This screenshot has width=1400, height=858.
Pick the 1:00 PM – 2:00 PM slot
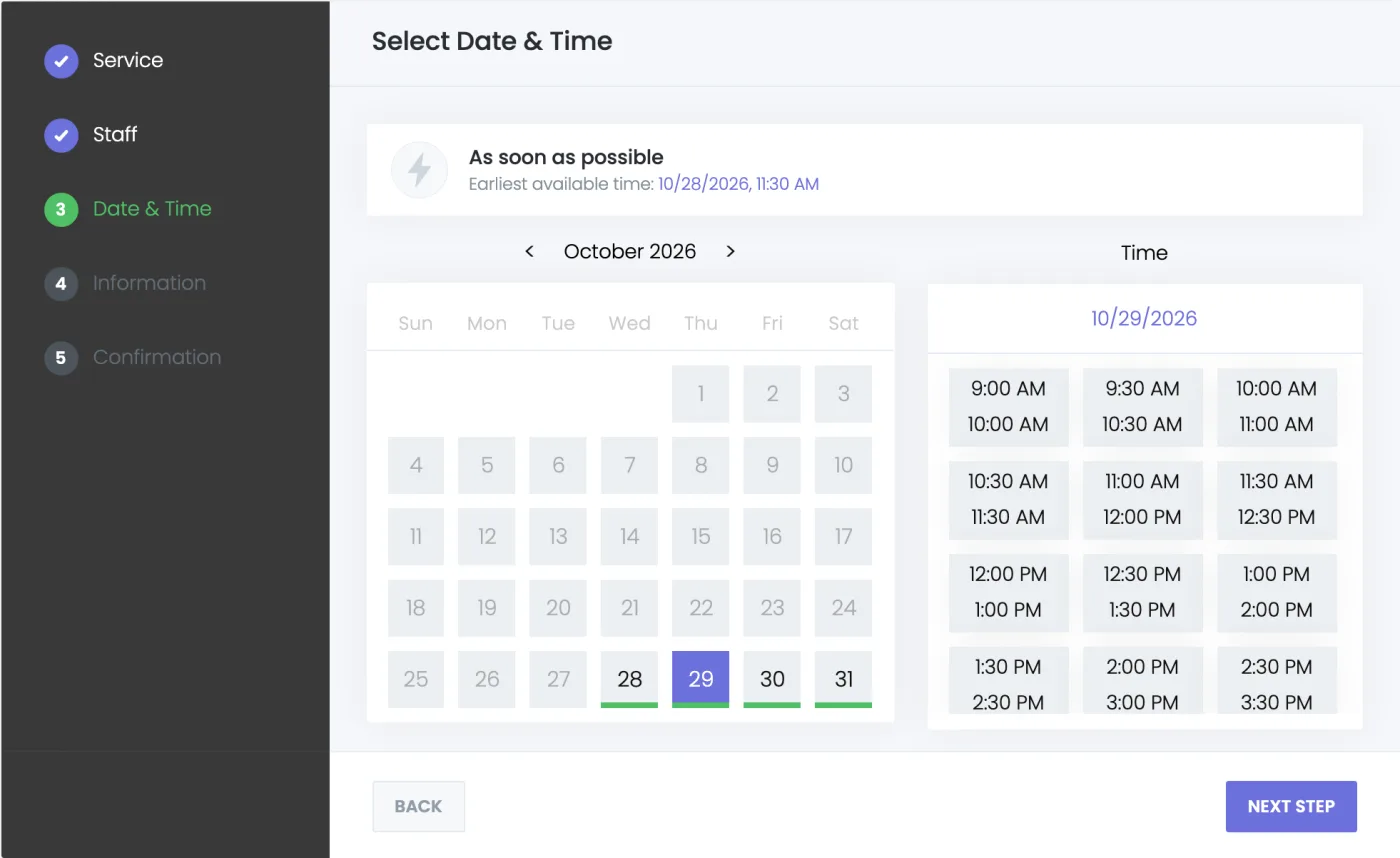(1276, 593)
